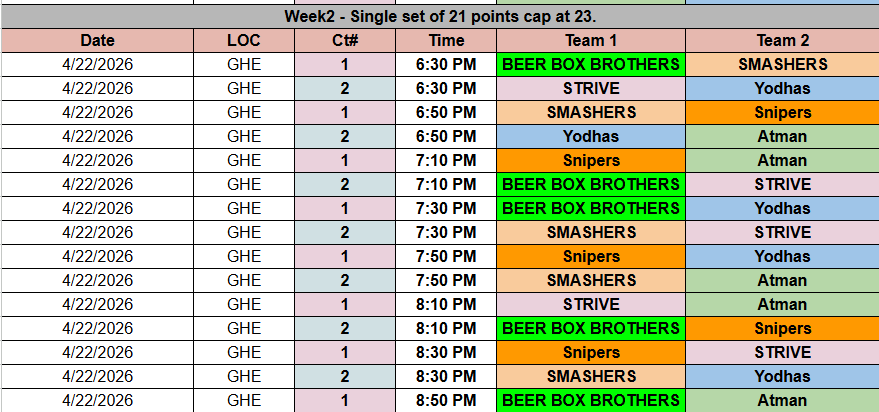Click the Time column header

446,41
